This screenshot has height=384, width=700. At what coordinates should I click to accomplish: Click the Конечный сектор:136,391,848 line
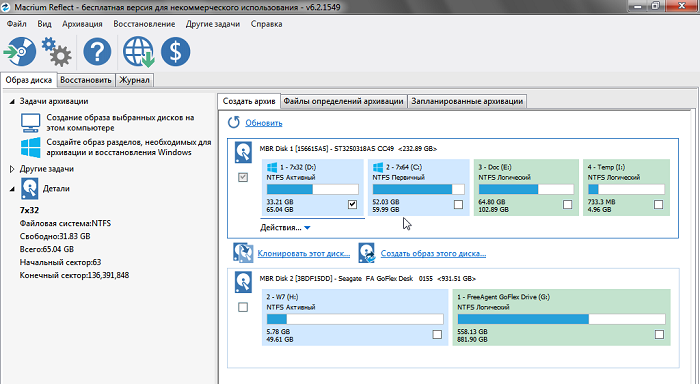click(x=74, y=275)
